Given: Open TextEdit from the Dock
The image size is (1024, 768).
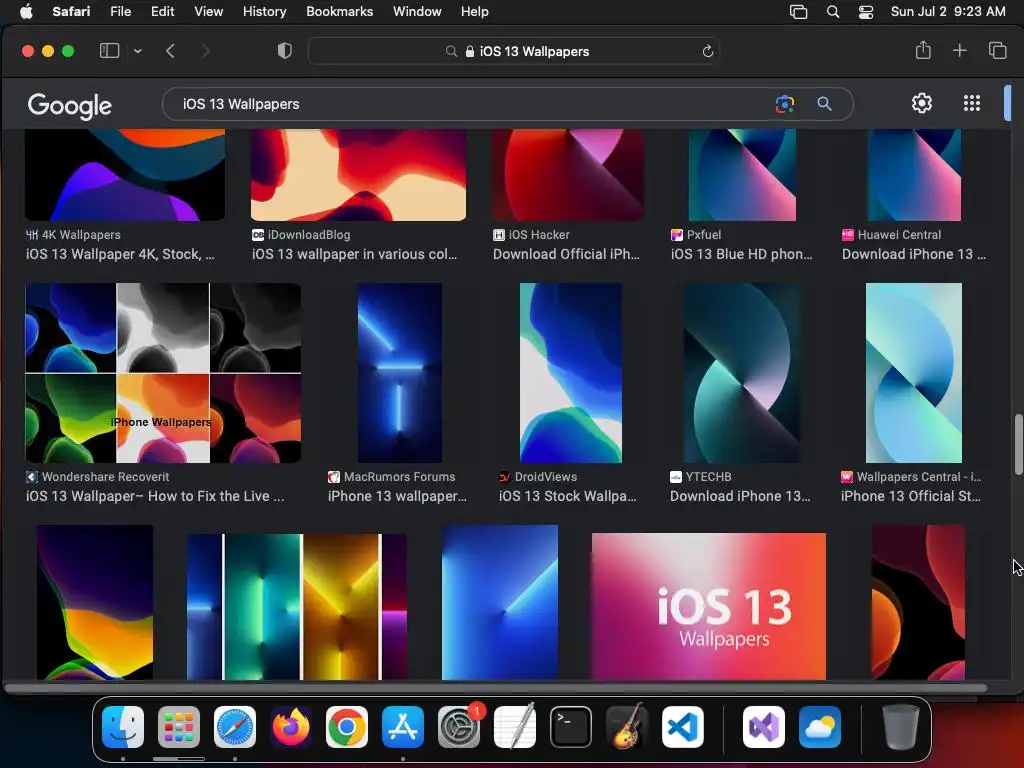Looking at the screenshot, I should pyautogui.click(x=515, y=727).
